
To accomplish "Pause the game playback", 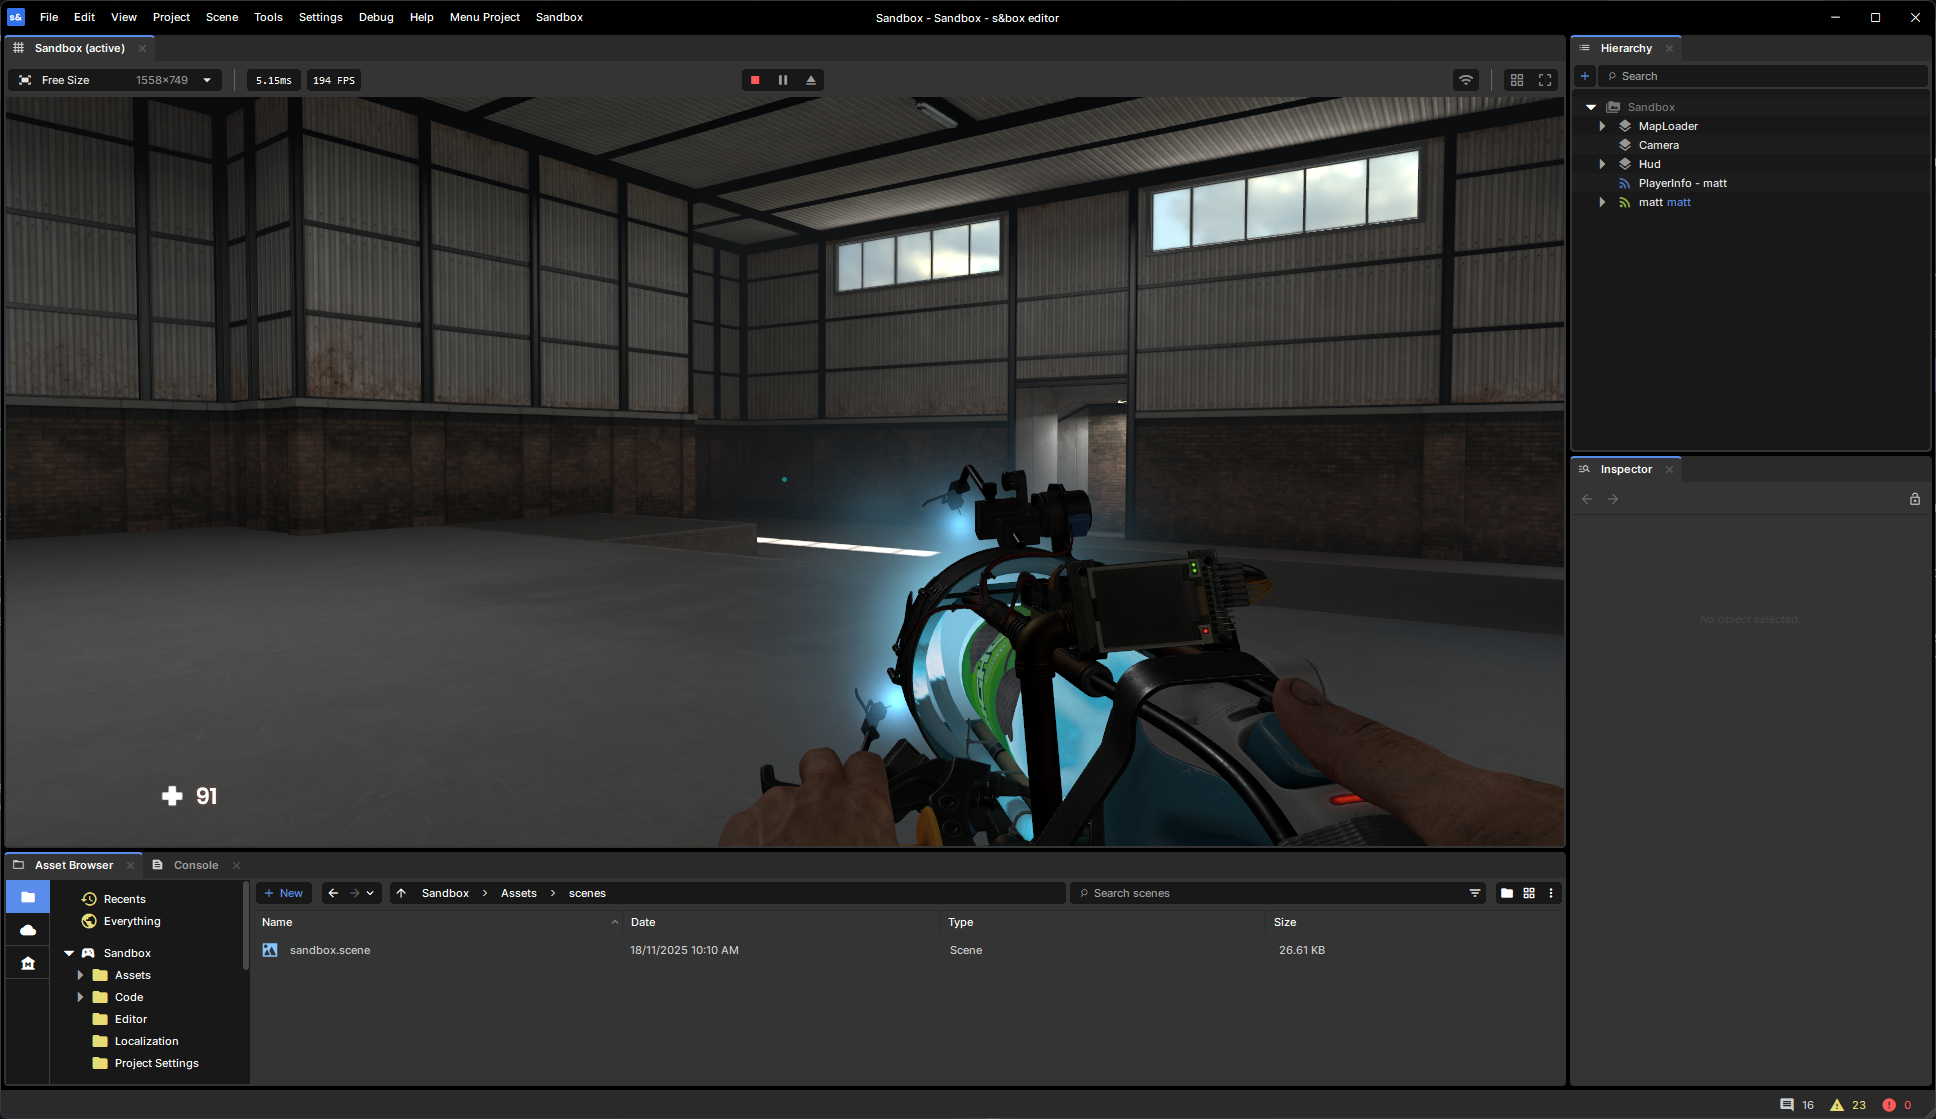I will click(x=783, y=80).
